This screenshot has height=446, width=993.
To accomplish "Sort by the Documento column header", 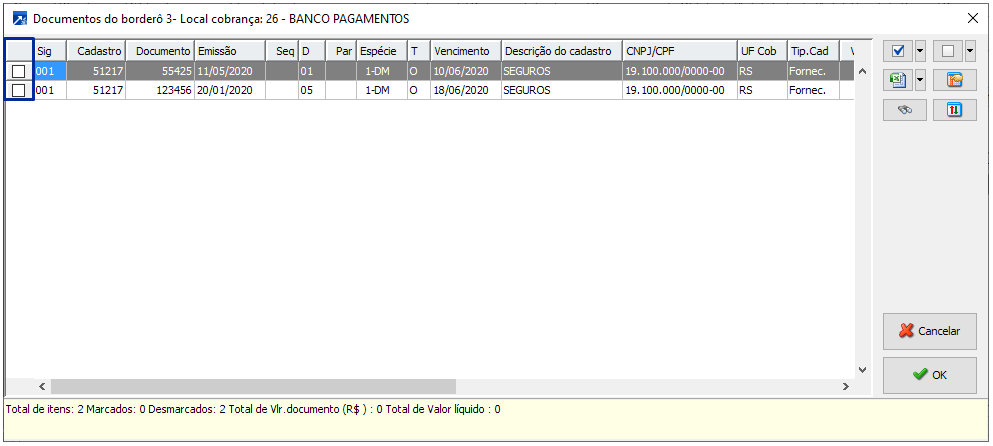I will tap(160, 51).
